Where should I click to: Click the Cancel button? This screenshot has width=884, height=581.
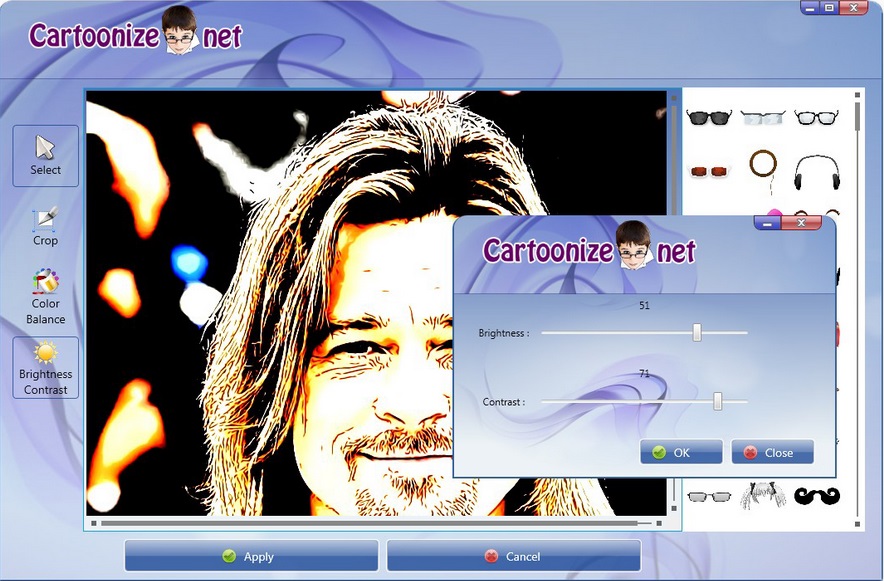click(514, 556)
